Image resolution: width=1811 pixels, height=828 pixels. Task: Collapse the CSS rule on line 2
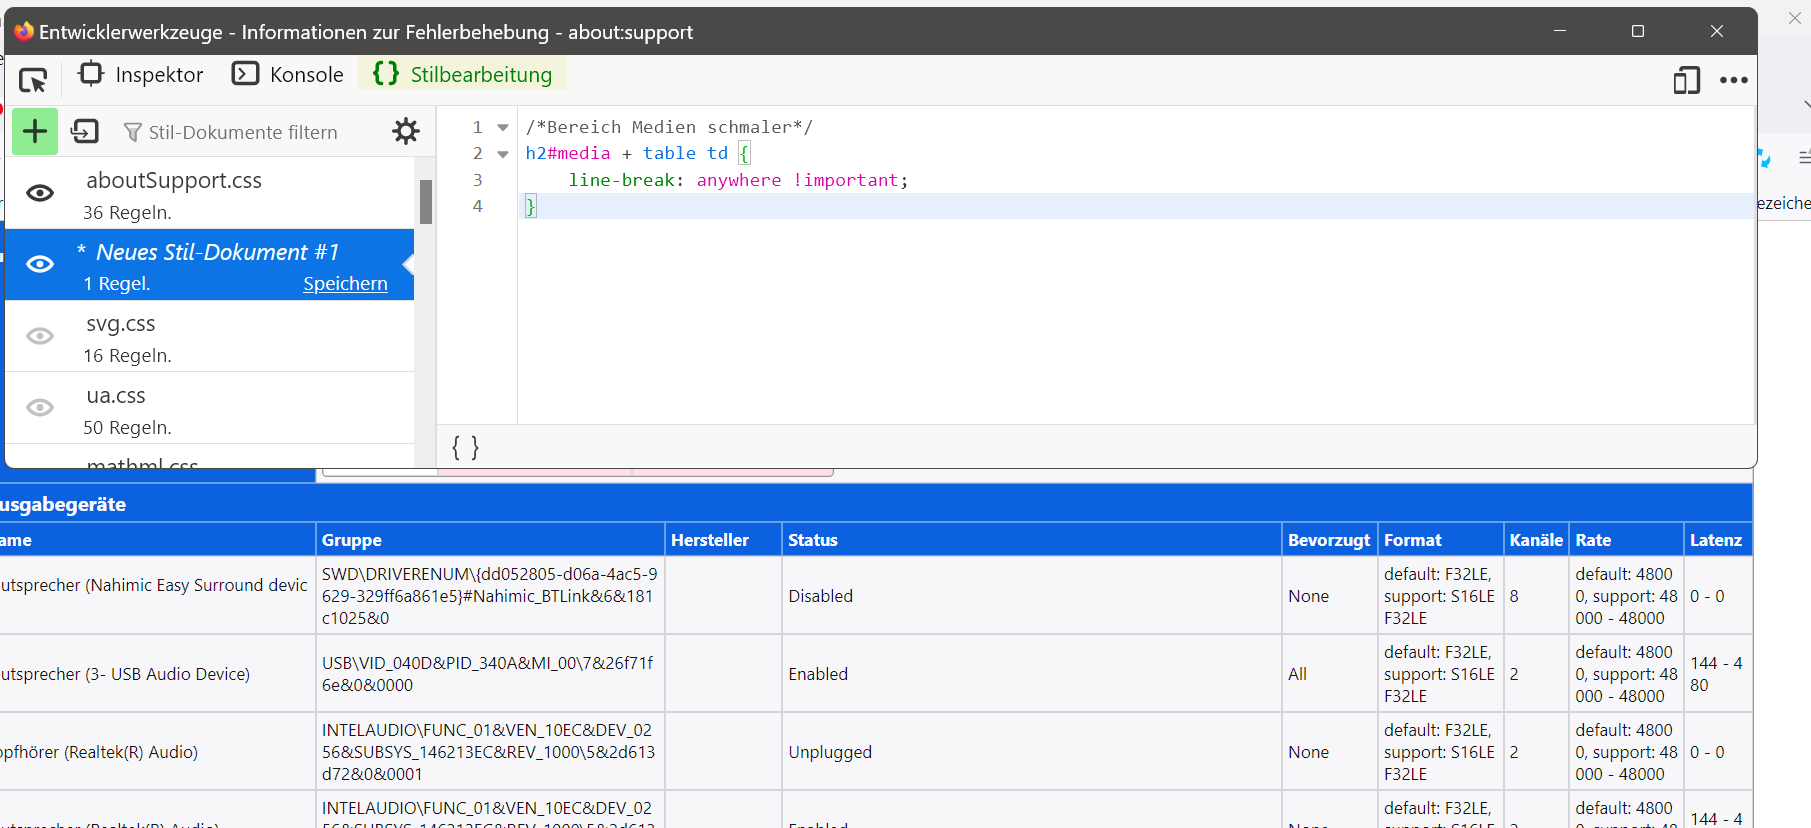click(x=503, y=154)
